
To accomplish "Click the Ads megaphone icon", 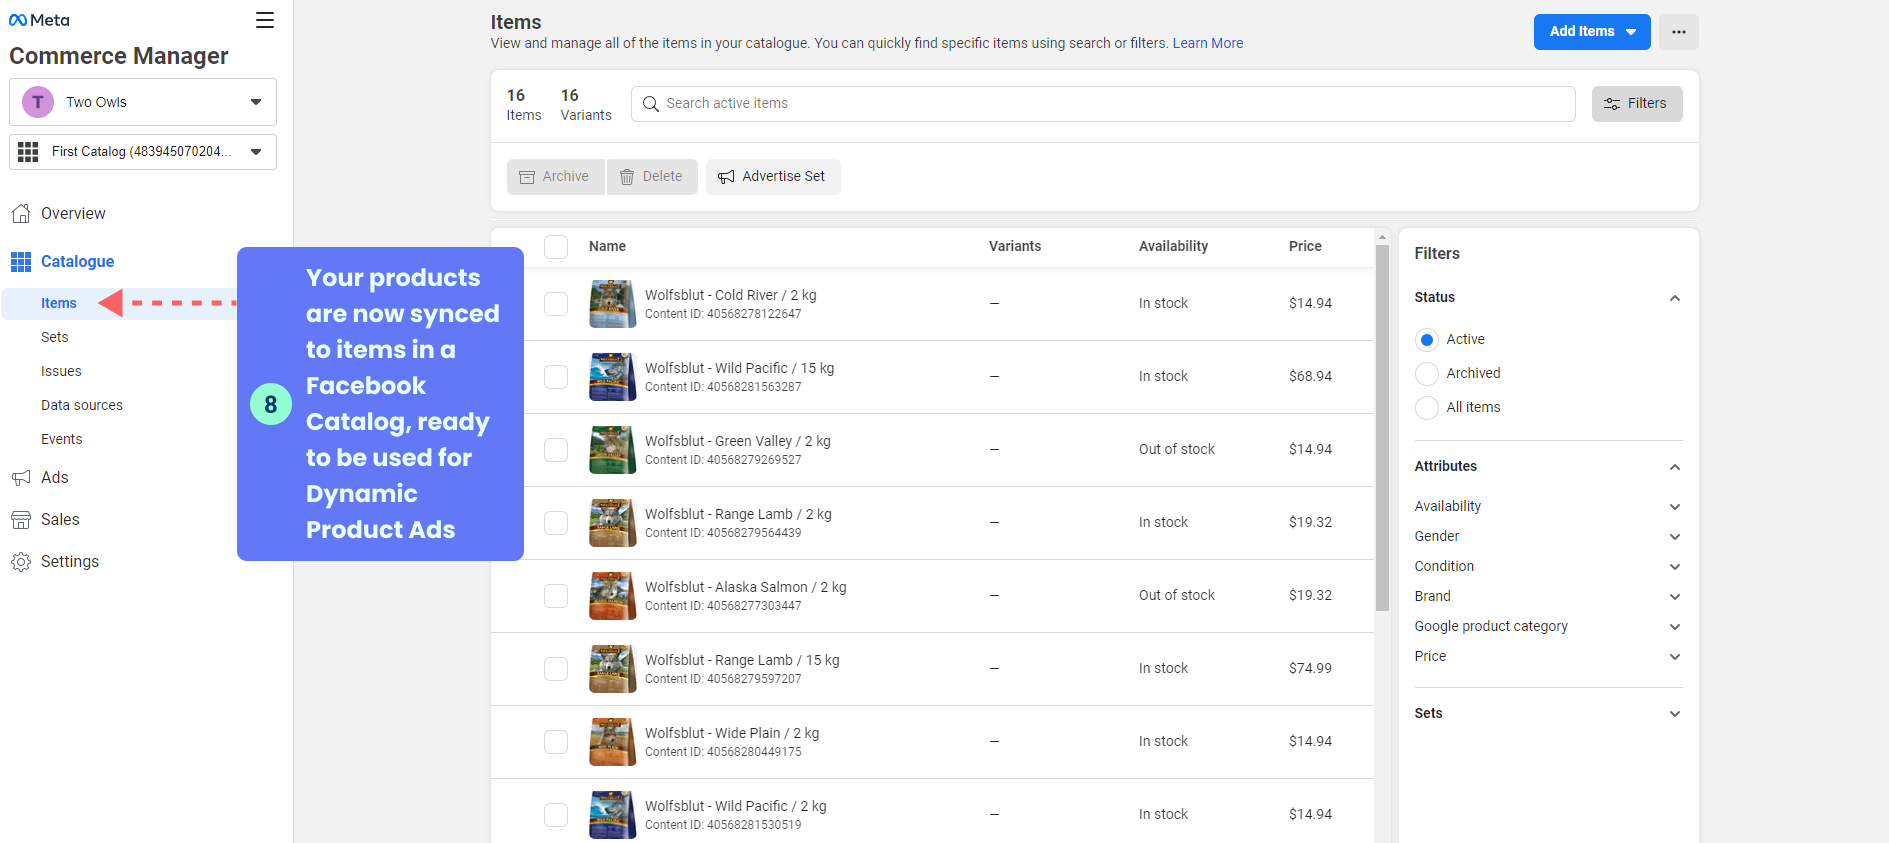I will [21, 478].
